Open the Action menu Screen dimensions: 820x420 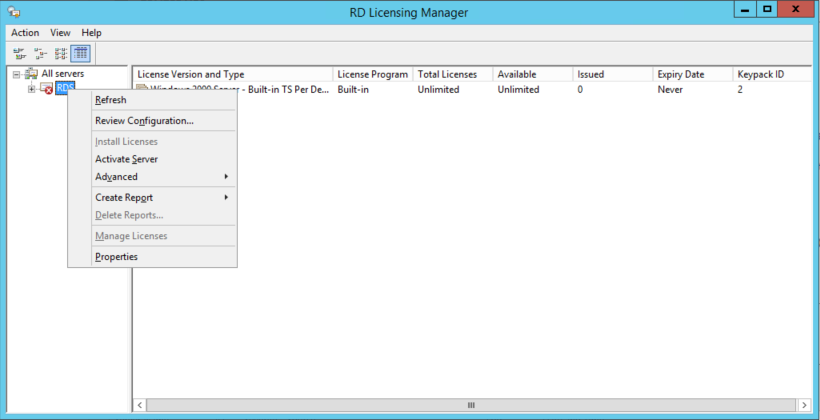point(25,33)
